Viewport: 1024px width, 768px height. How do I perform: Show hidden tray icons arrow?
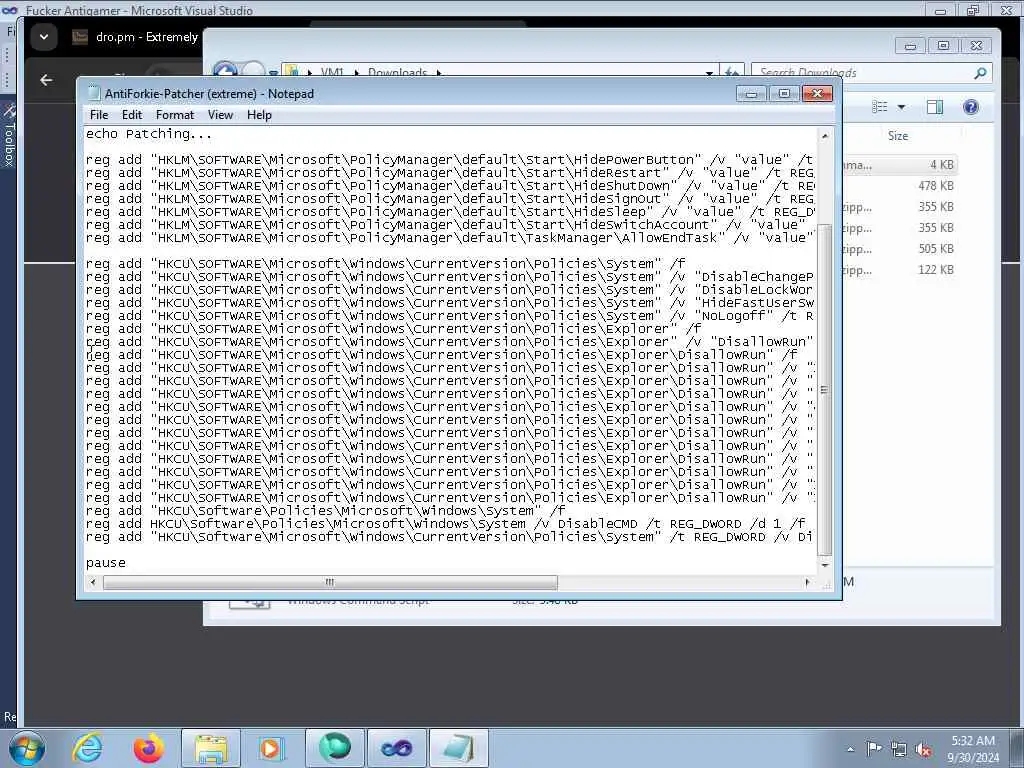pos(850,749)
